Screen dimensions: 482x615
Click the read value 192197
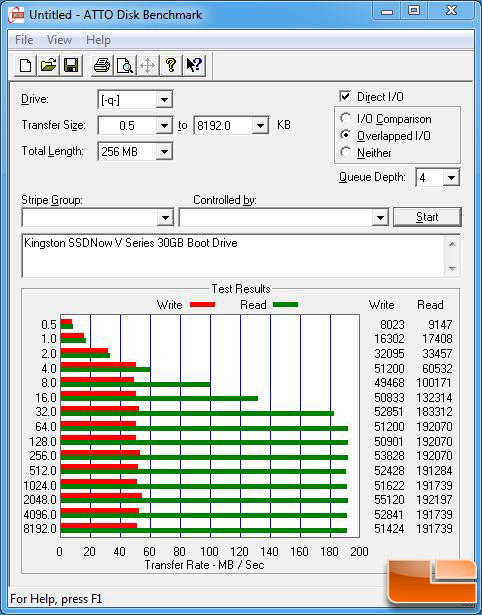click(434, 500)
